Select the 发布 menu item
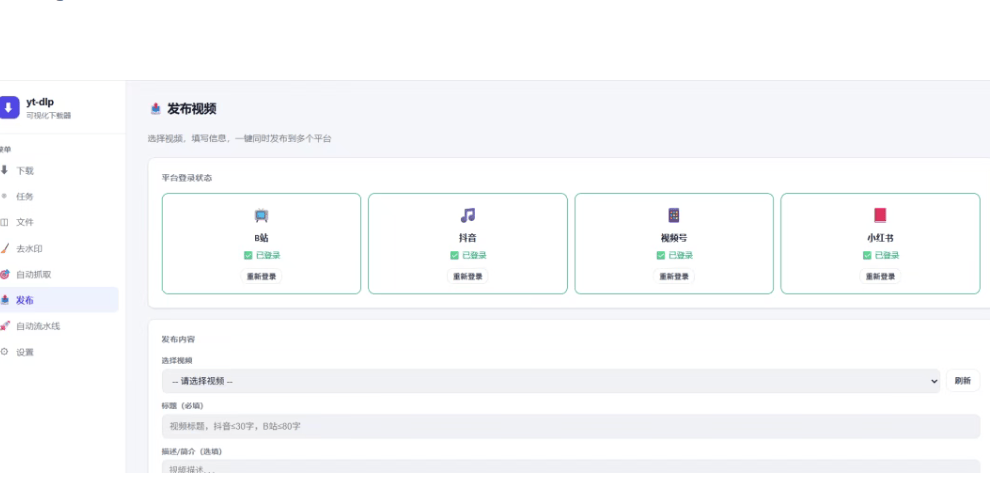 (x=59, y=300)
